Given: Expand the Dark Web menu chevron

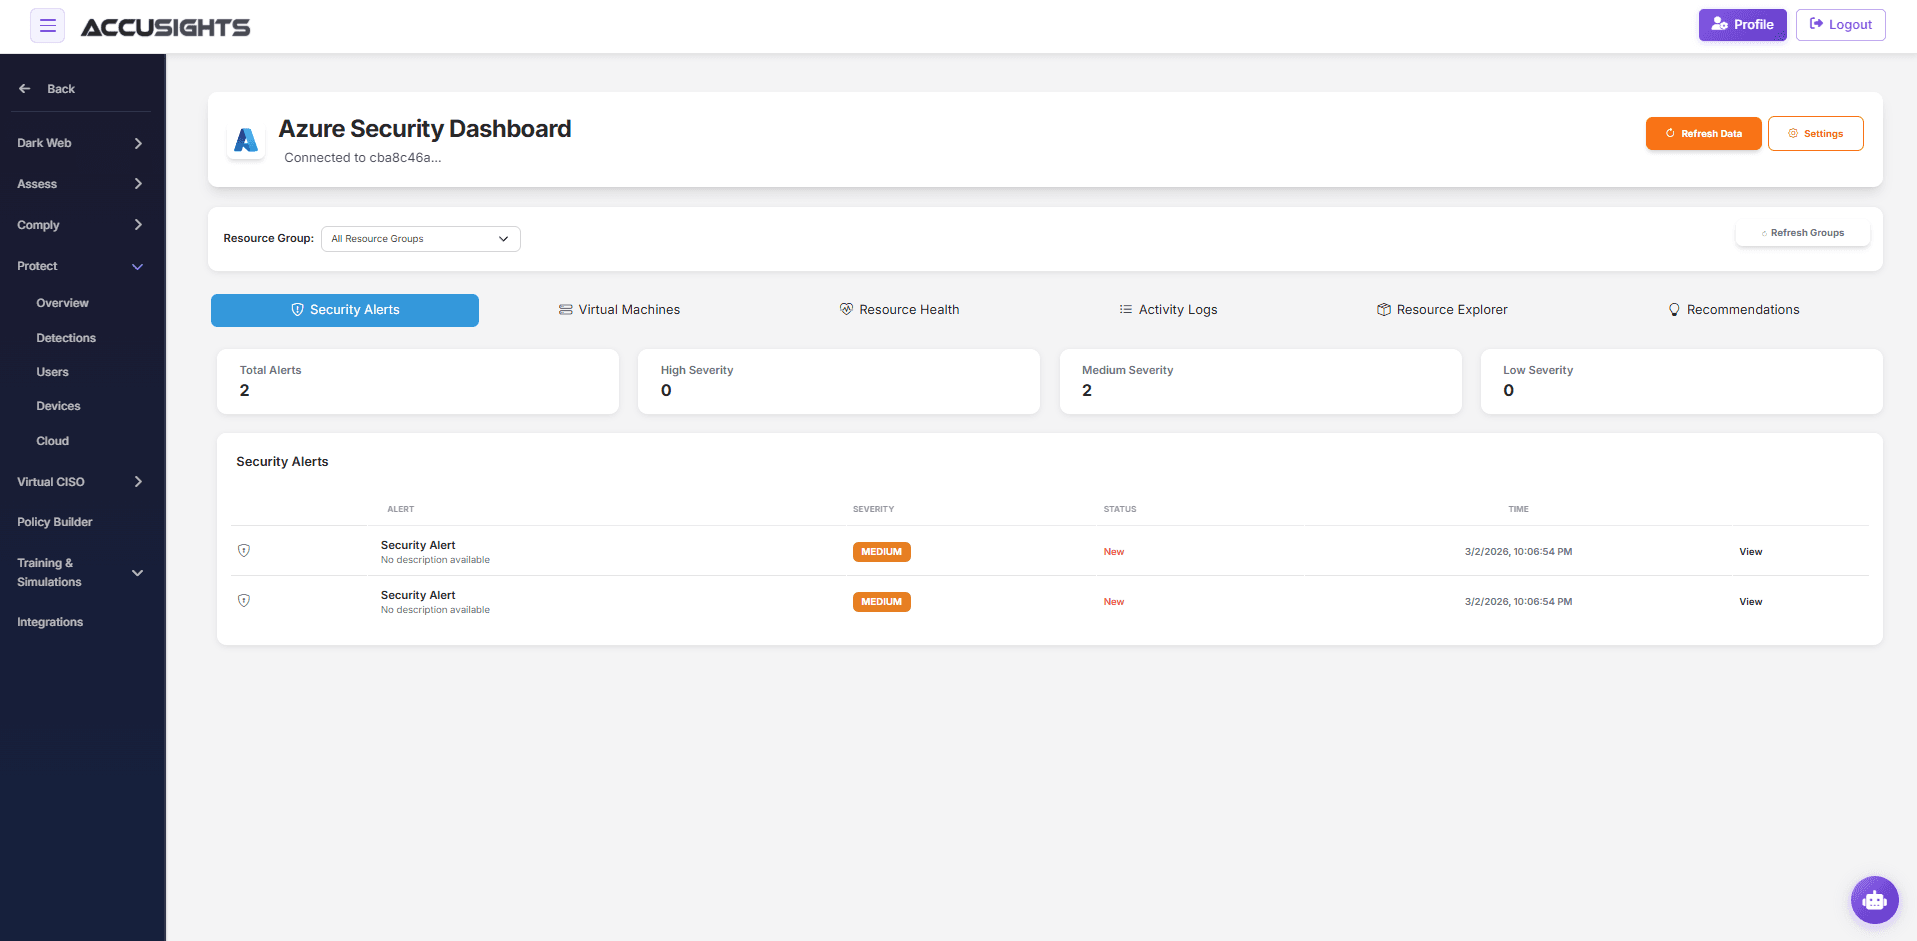Looking at the screenshot, I should [138, 143].
